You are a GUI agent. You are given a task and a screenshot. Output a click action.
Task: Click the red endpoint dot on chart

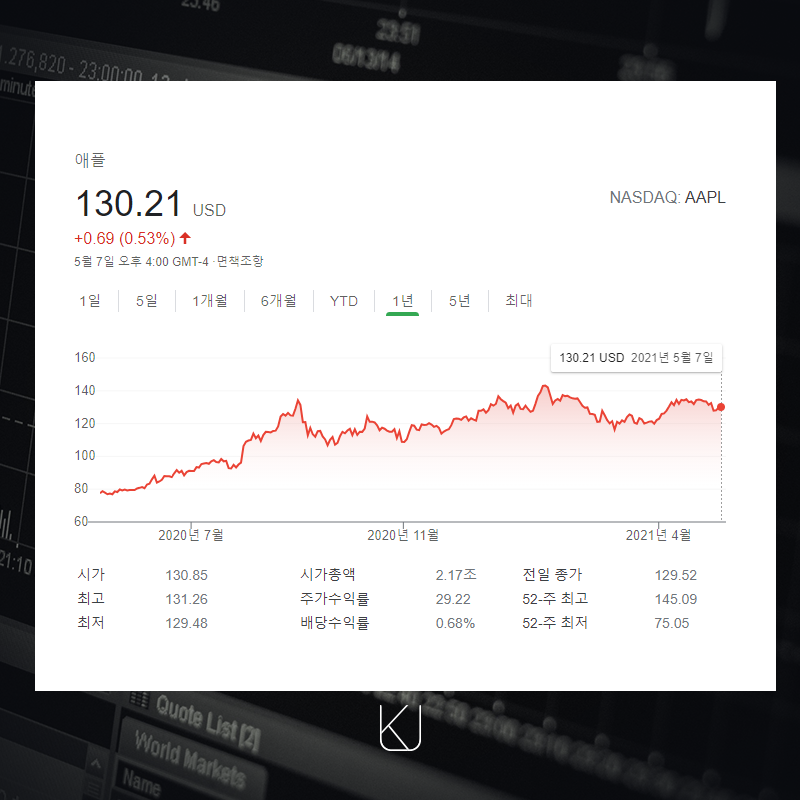721,407
